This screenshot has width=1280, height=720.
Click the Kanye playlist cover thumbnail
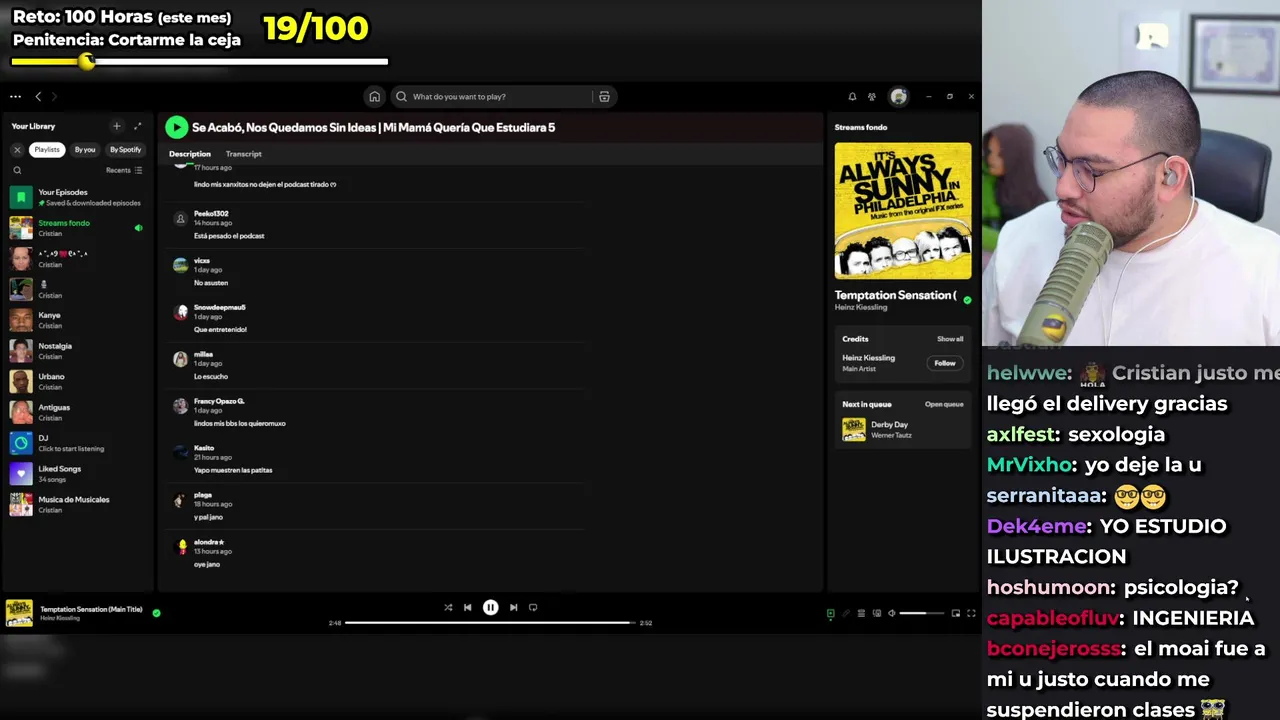point(21,320)
